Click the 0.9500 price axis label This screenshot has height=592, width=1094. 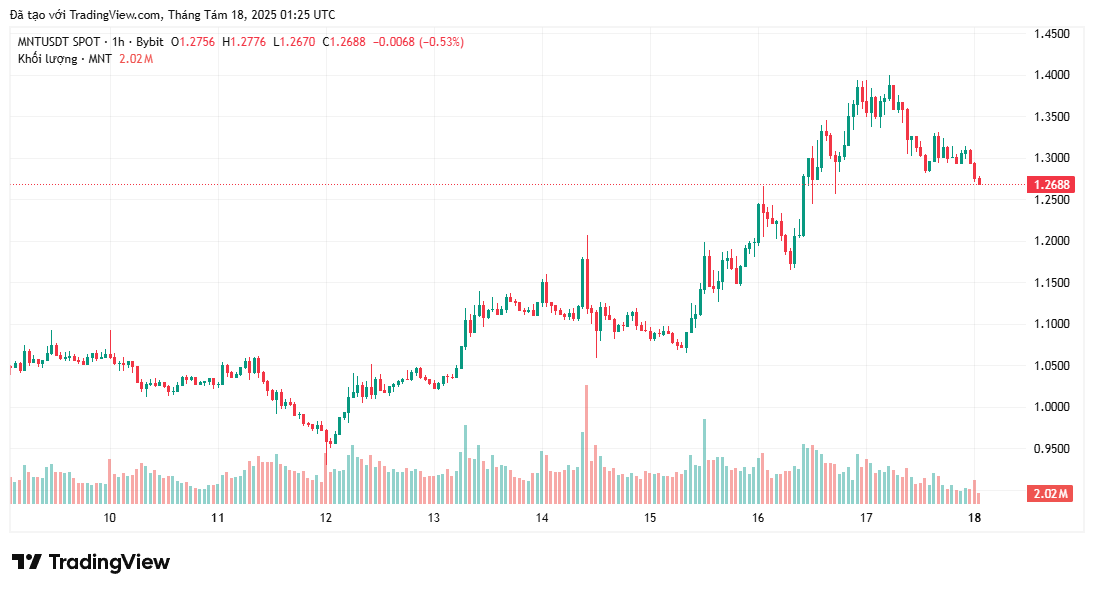[1051, 449]
